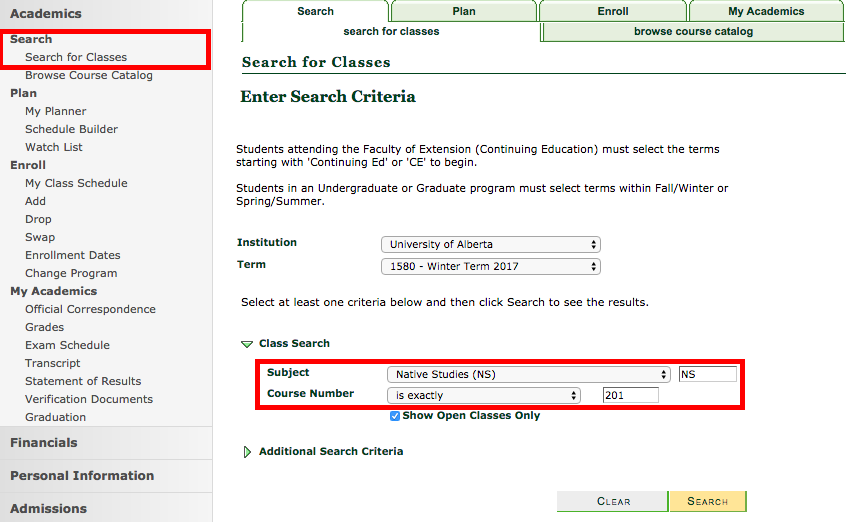Open the My Academics tab
The image size is (849, 522).
(x=765, y=12)
